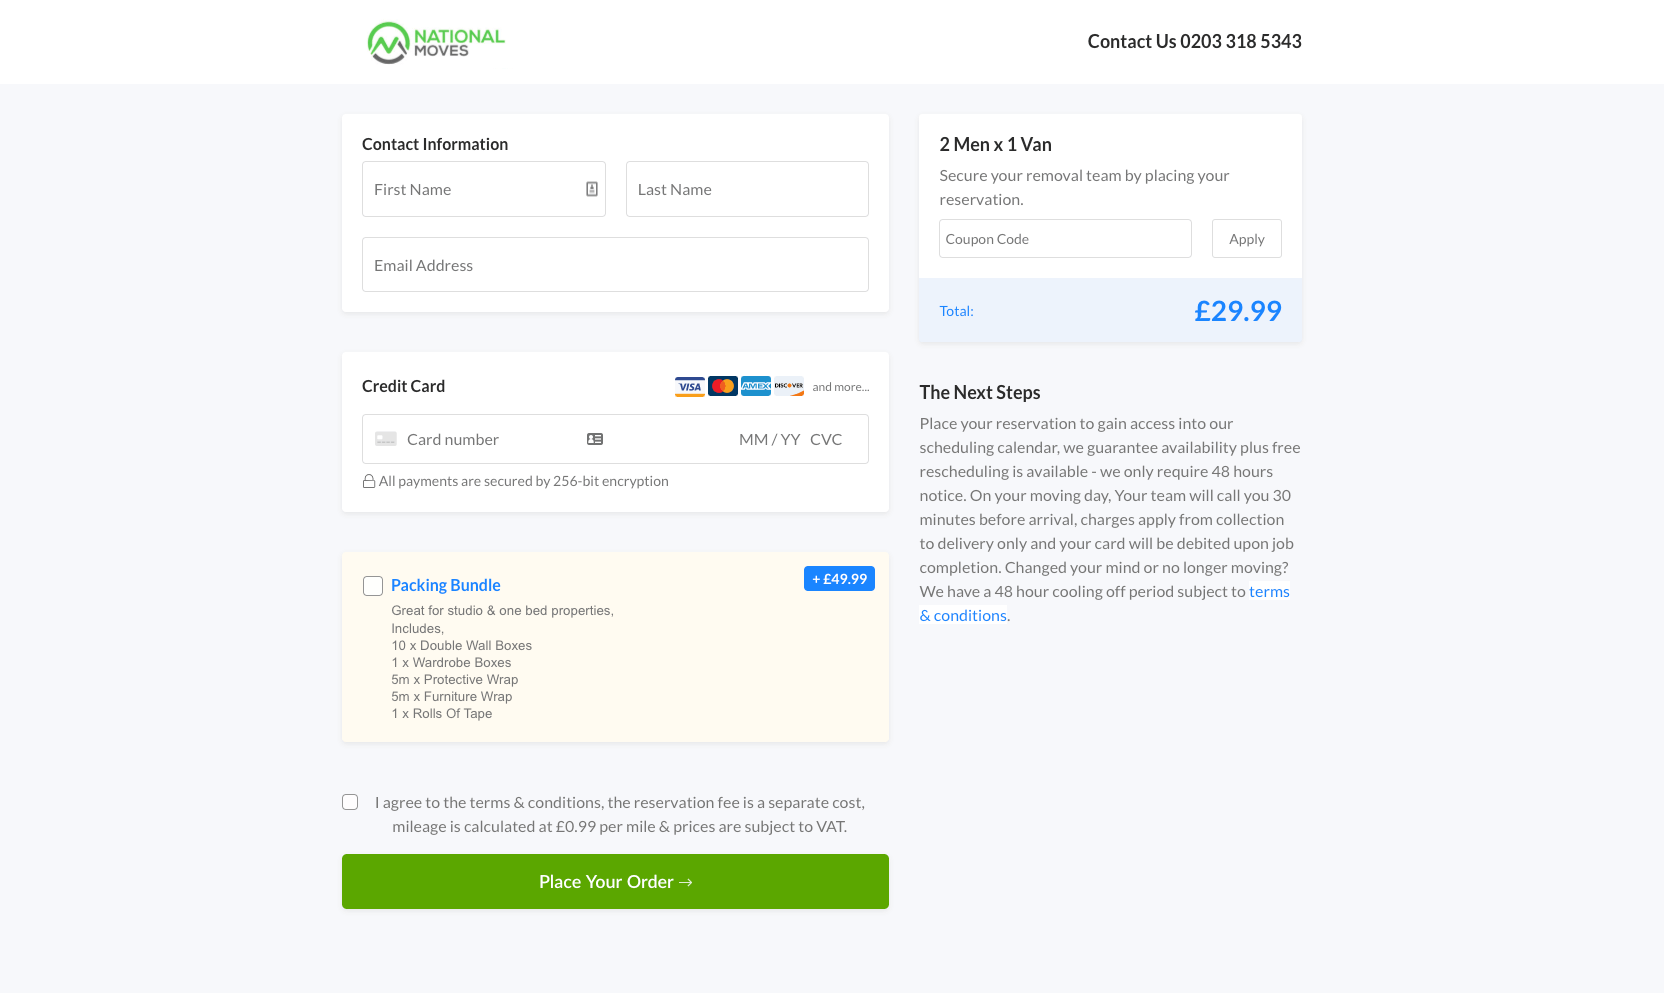Click the National Moves logo
The height and width of the screenshot is (993, 1664).
coord(436,42)
